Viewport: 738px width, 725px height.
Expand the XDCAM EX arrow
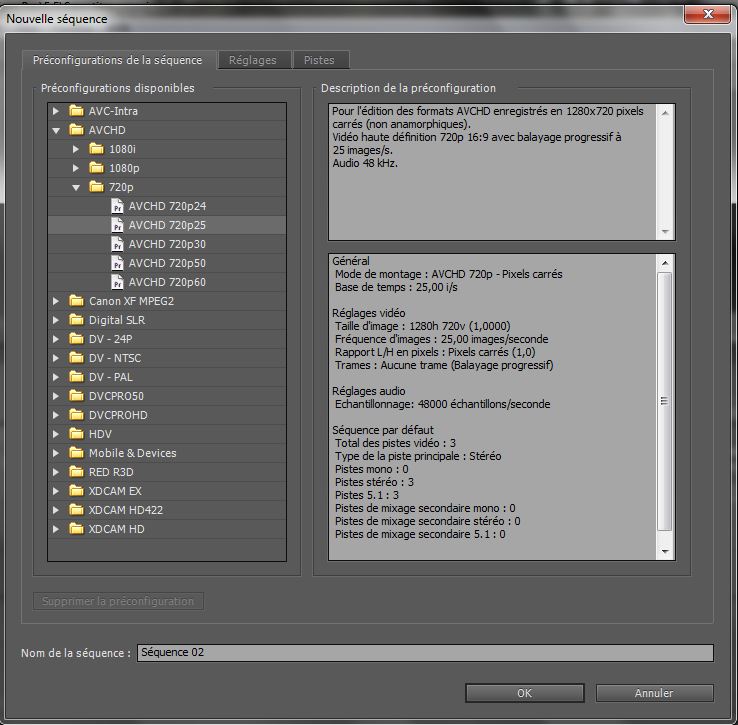coord(56,491)
